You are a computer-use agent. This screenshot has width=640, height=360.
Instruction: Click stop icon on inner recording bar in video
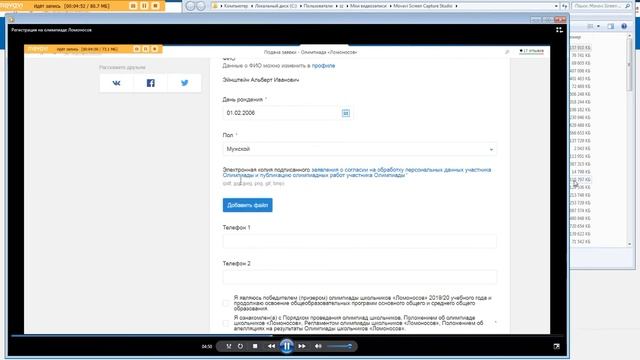[x=155, y=49]
